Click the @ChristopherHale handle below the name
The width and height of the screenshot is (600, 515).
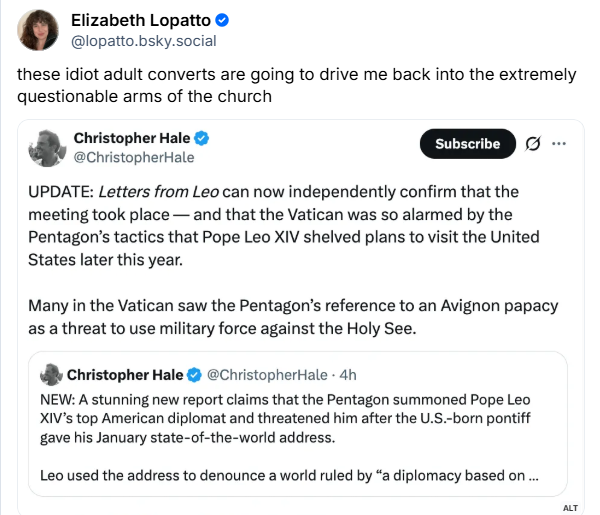pyautogui.click(x=134, y=158)
